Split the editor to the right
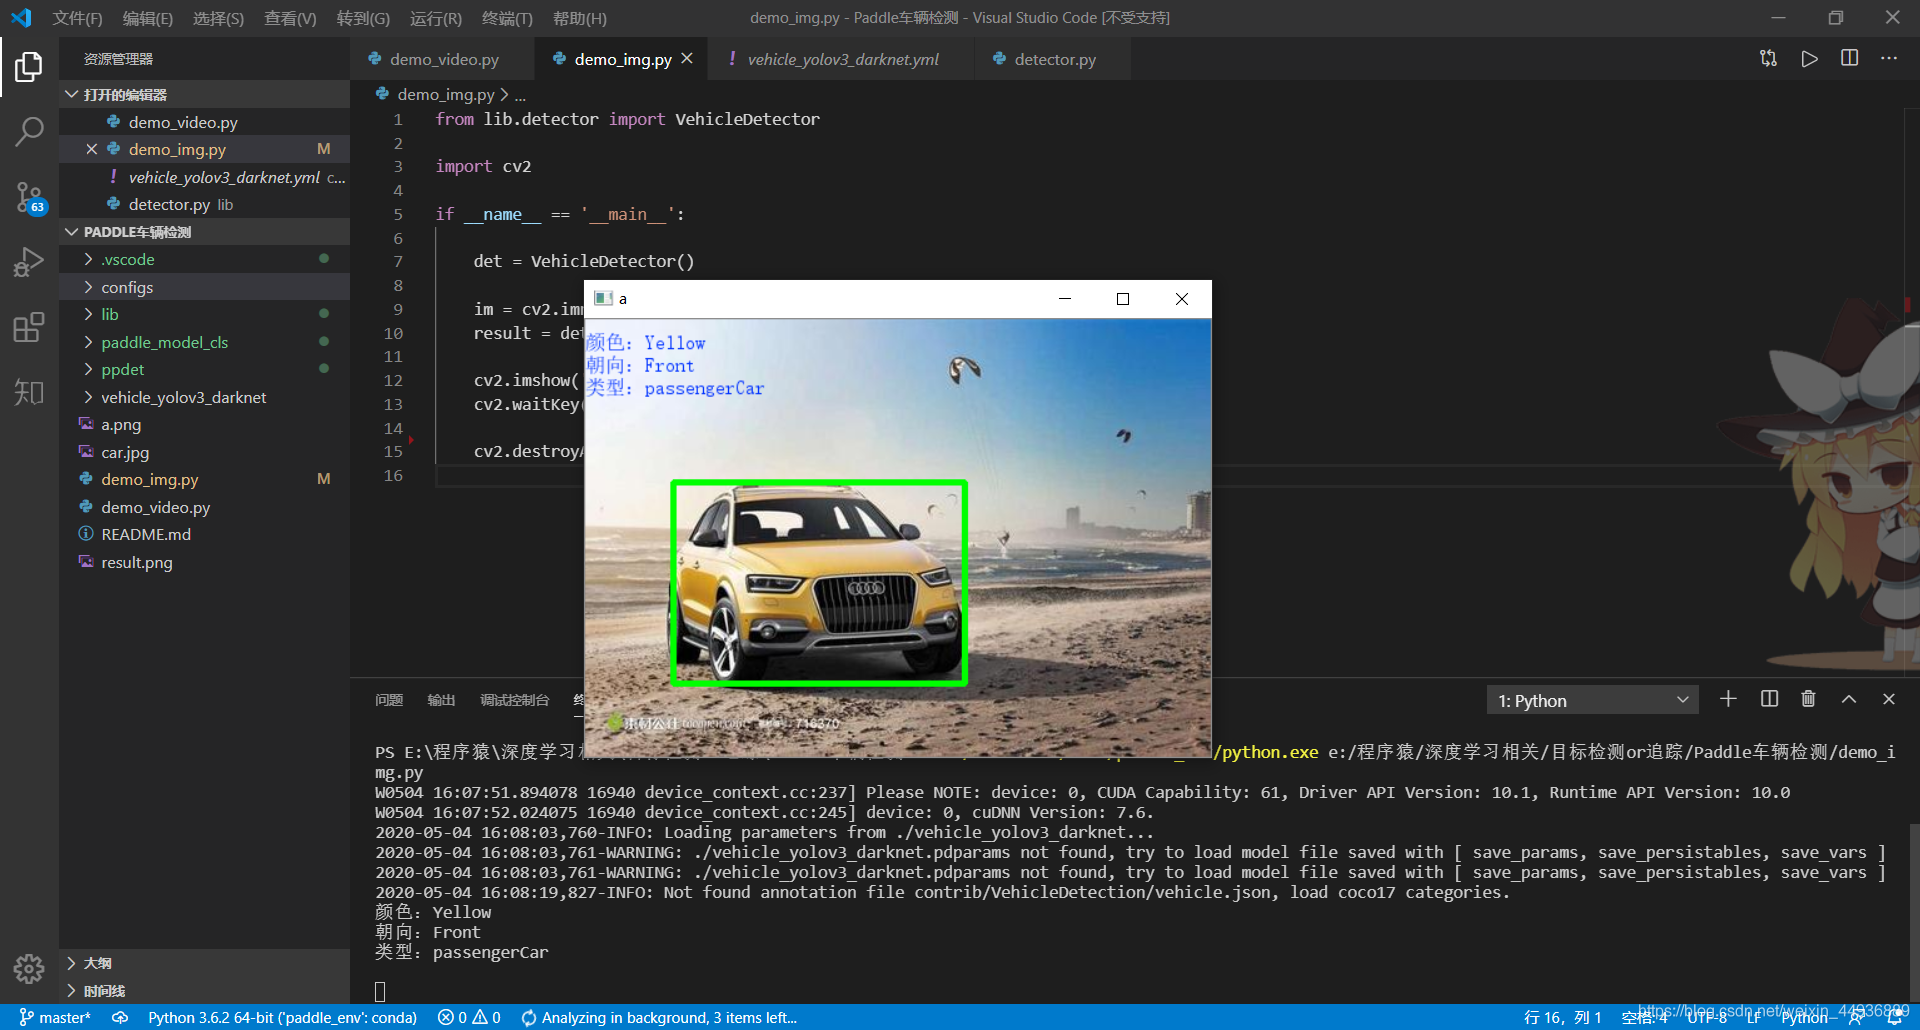The image size is (1920, 1030). [1849, 59]
